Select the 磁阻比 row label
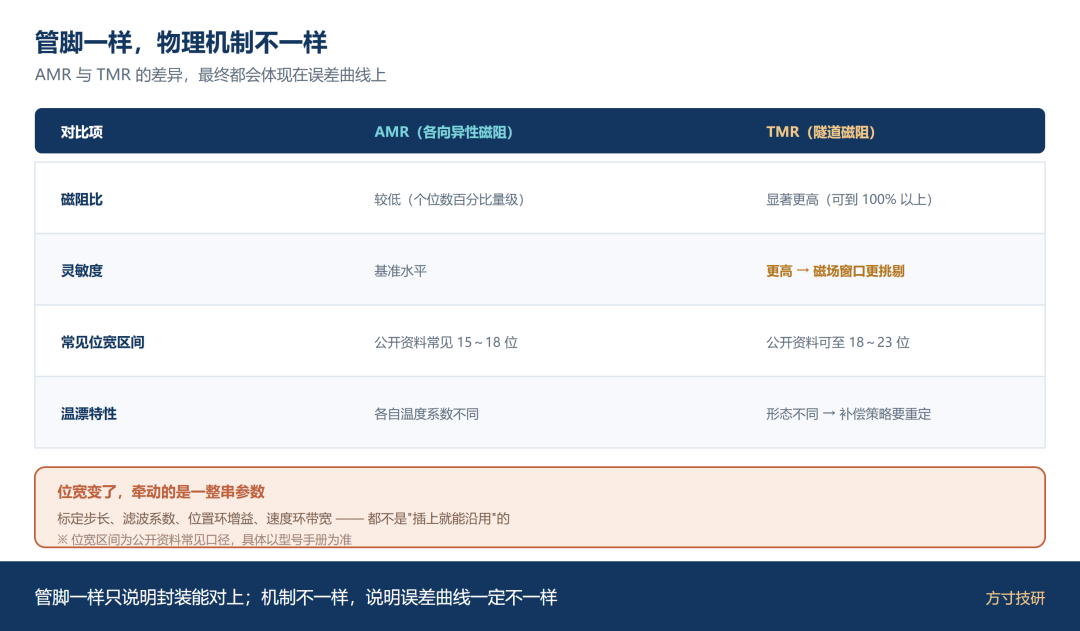 81,200
